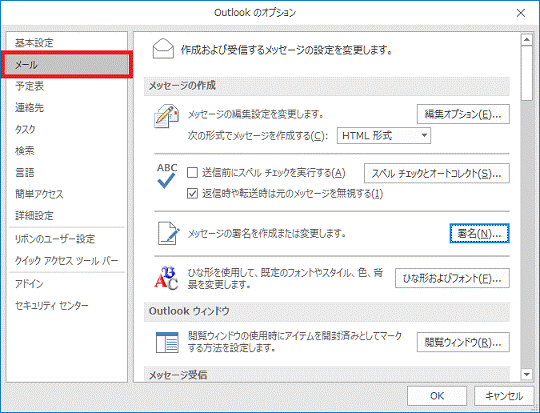Click the label 次の形式でメッセージを作成する(C):
This screenshot has height=413, width=540.
coord(258,136)
